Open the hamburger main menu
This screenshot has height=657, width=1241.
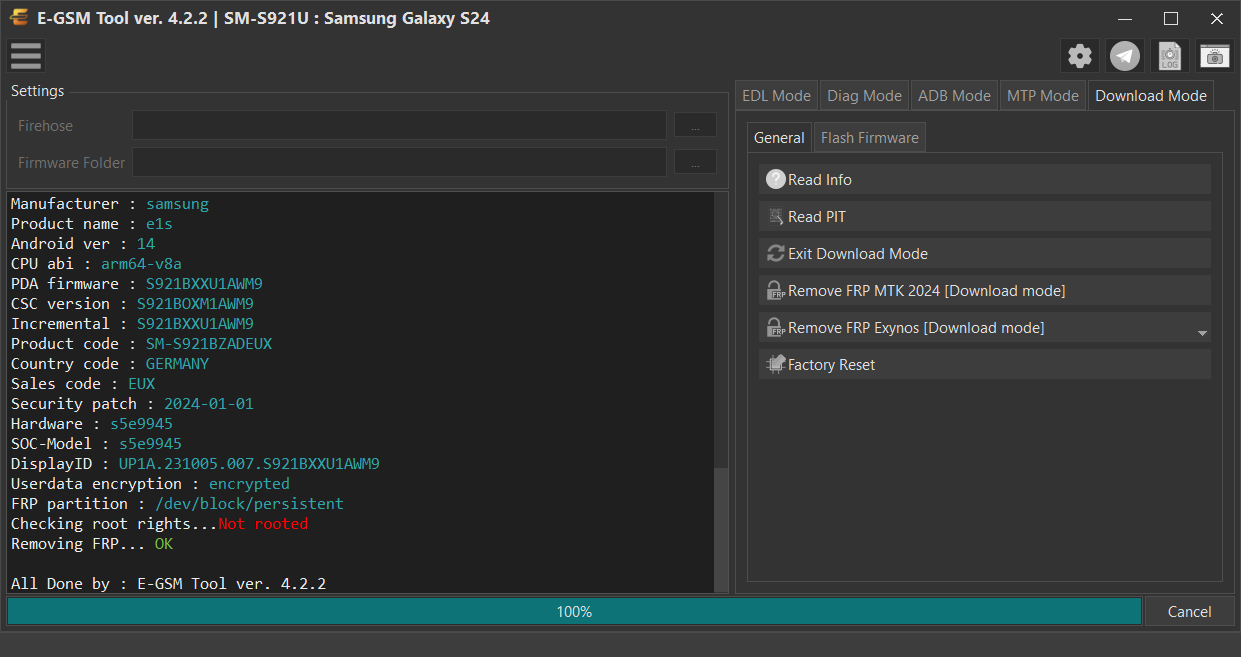pyautogui.click(x=26, y=56)
